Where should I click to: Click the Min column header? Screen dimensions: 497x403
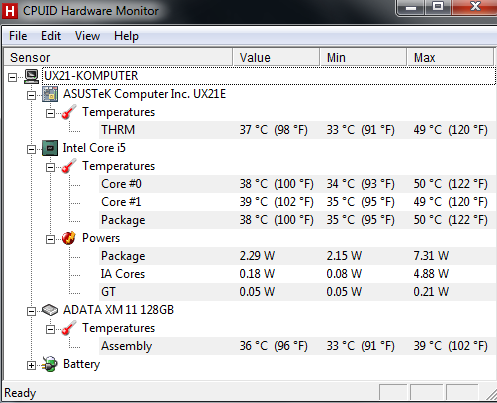coord(363,57)
